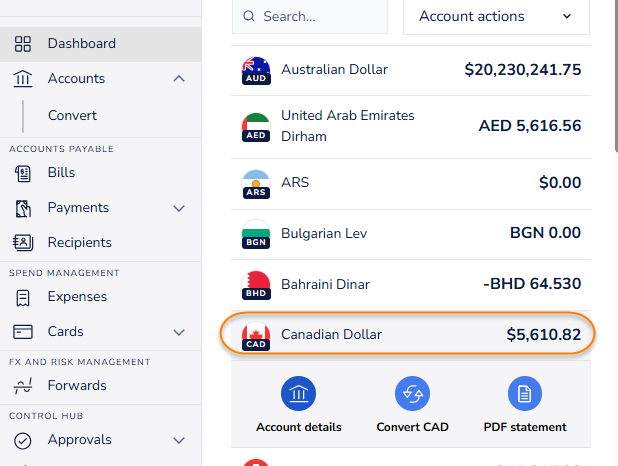
Task: Open the Convert sidebar item
Action: point(72,115)
